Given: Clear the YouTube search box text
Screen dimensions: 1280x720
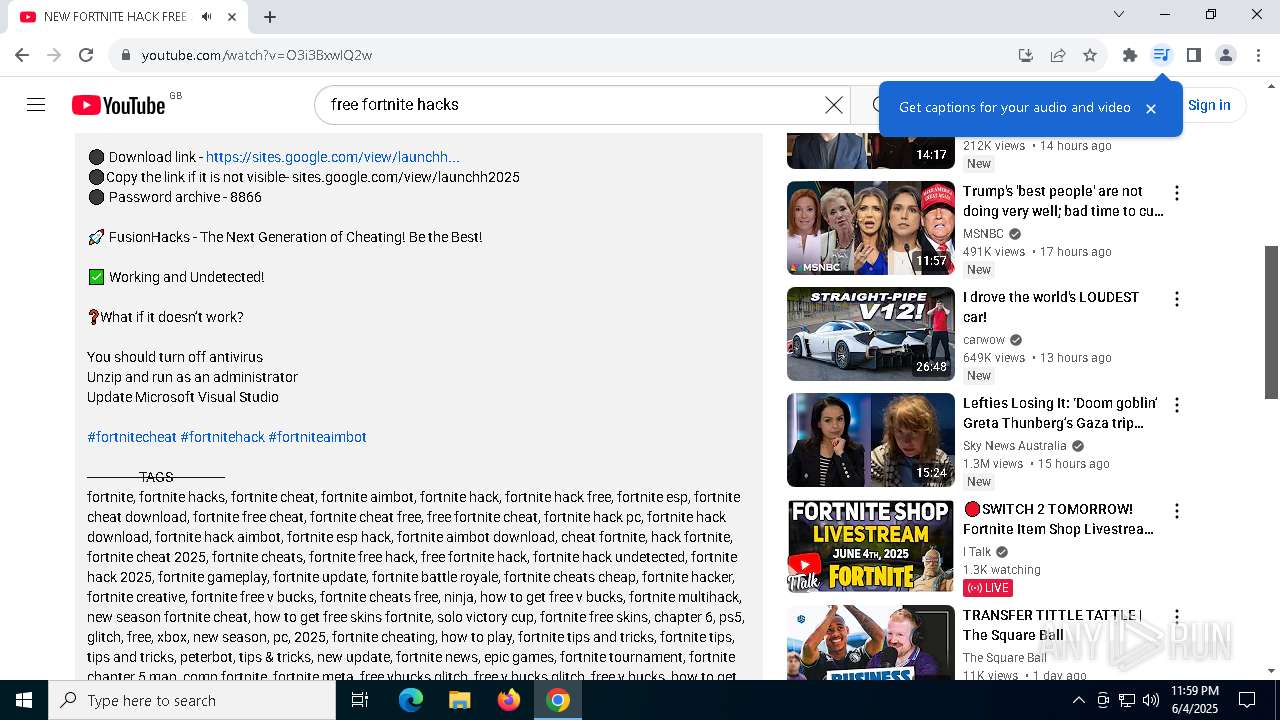Looking at the screenshot, I should [x=833, y=105].
